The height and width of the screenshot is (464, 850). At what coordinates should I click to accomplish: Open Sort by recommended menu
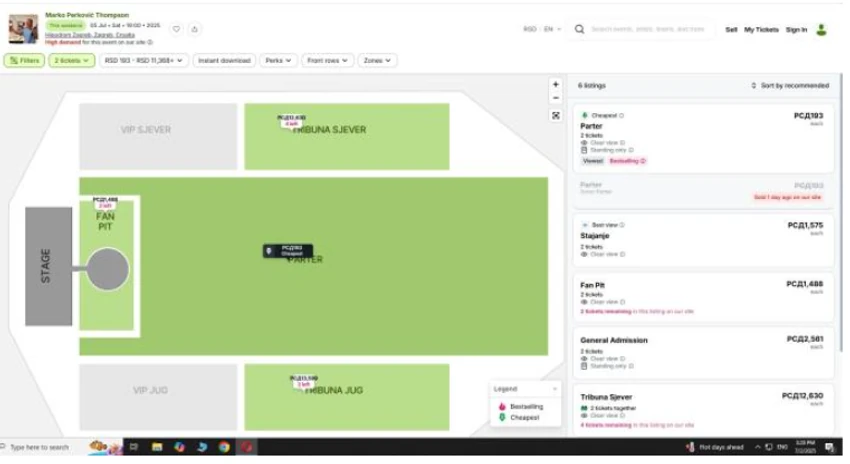coord(790,86)
